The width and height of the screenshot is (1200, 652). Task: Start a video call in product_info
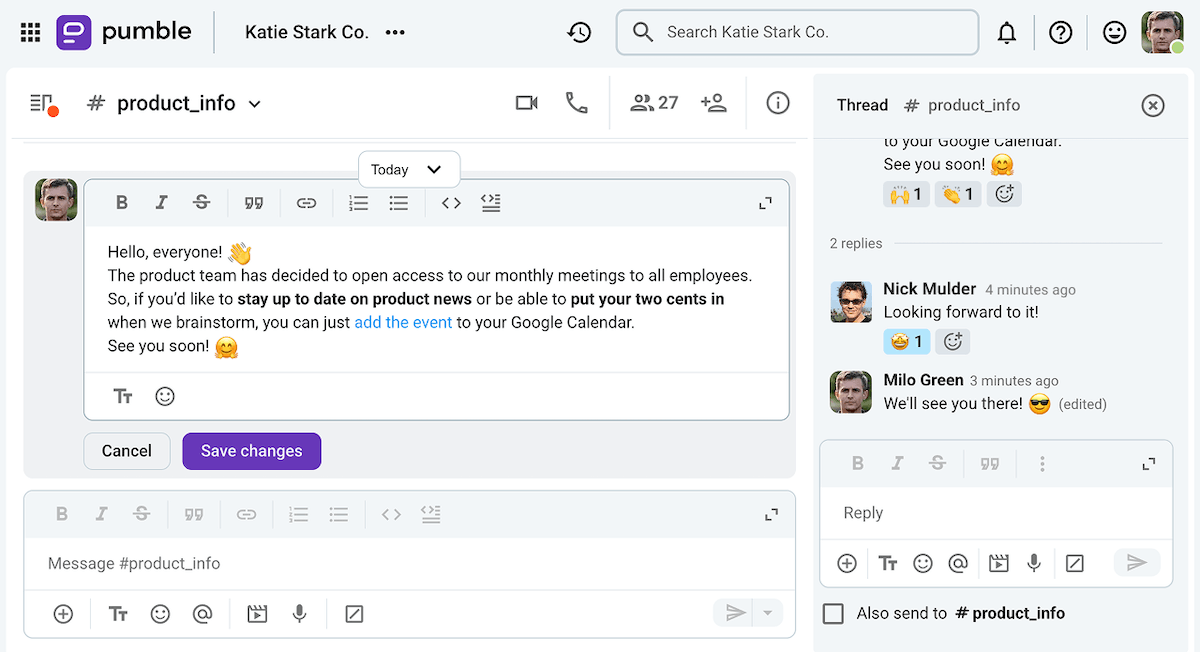click(527, 102)
